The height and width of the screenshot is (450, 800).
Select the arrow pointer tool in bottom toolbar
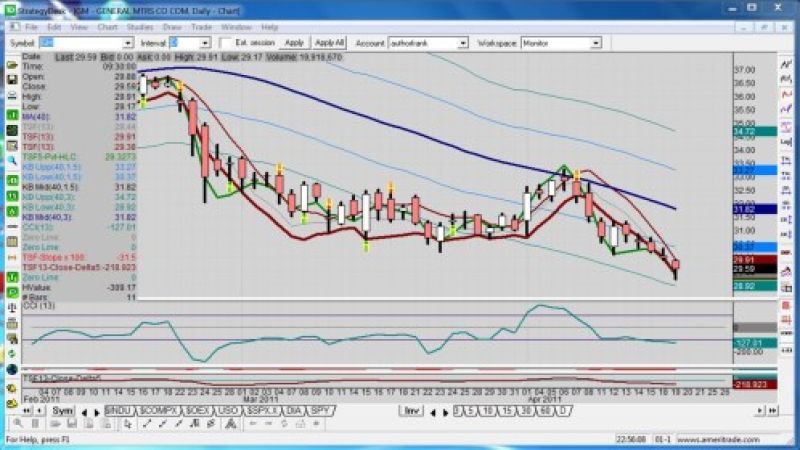click(x=129, y=425)
